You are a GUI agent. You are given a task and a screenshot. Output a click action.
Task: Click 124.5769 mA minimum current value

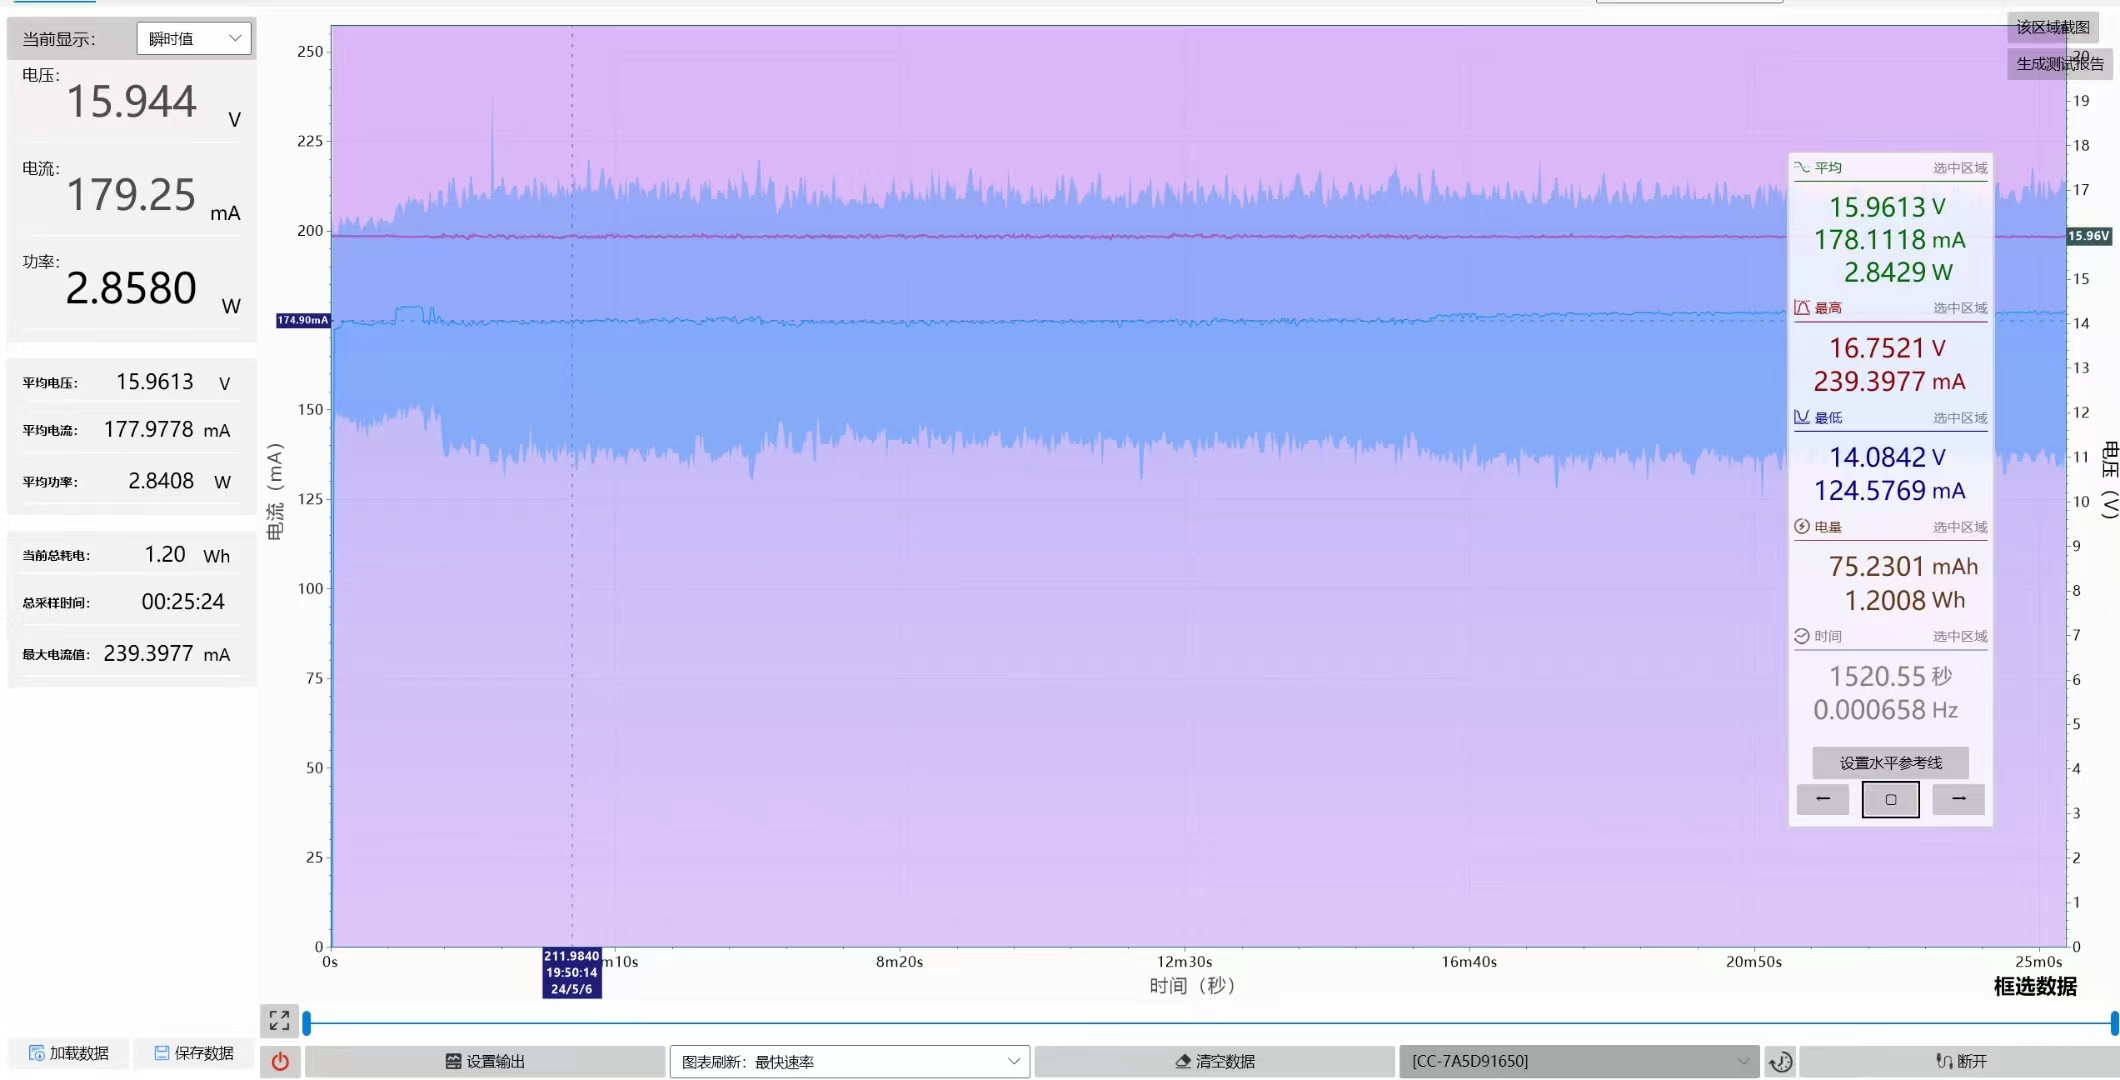tap(1890, 491)
